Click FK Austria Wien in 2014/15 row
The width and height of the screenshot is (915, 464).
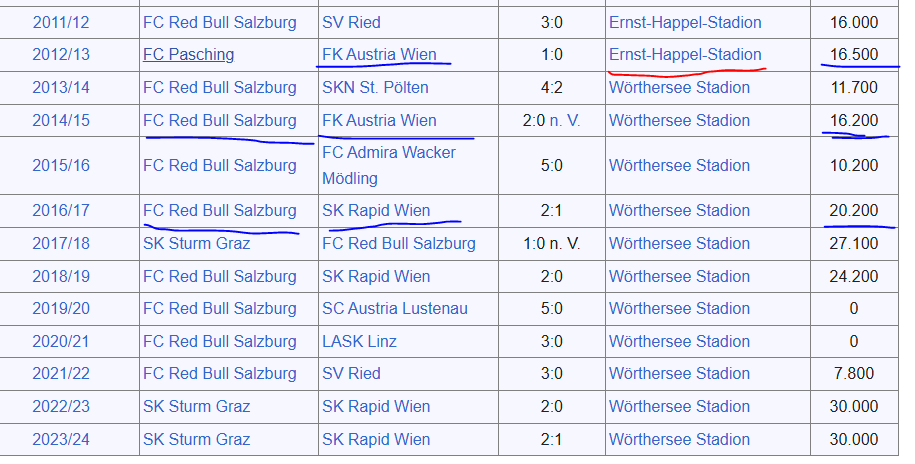tap(379, 121)
